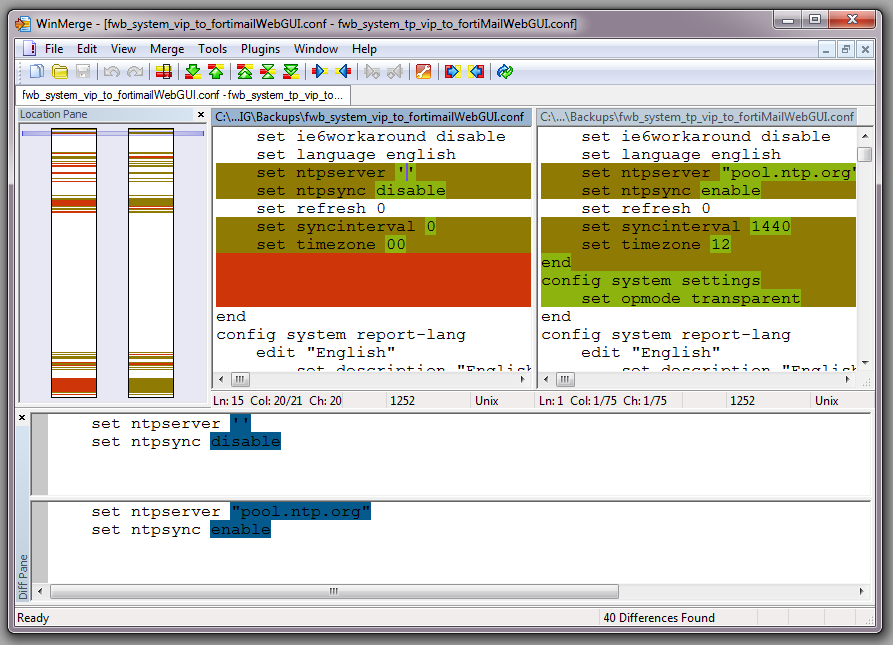The height and width of the screenshot is (645, 893).
Task: Copy all differences right
Action: point(451,71)
